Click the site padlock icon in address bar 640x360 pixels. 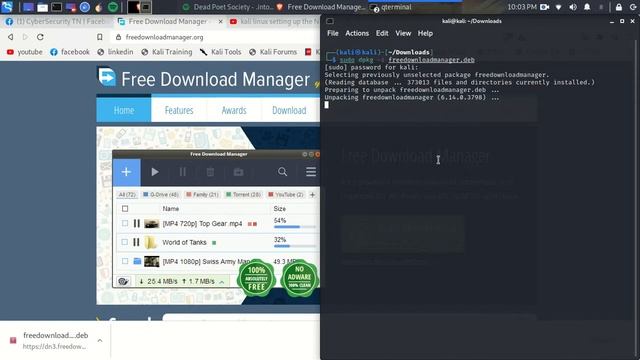point(118,37)
